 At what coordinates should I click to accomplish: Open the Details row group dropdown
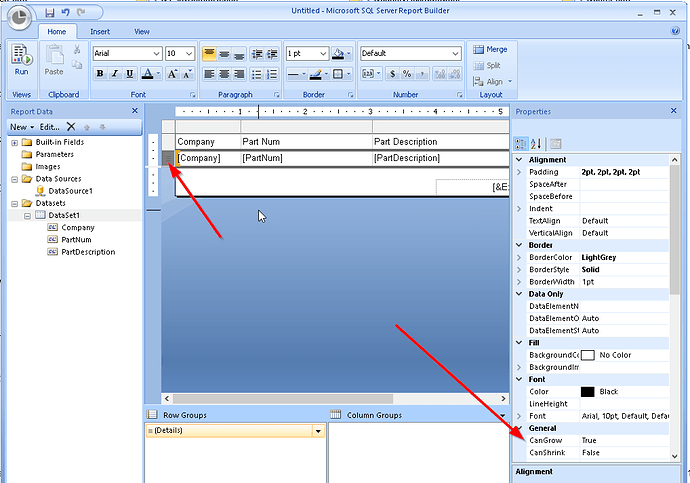coord(318,431)
